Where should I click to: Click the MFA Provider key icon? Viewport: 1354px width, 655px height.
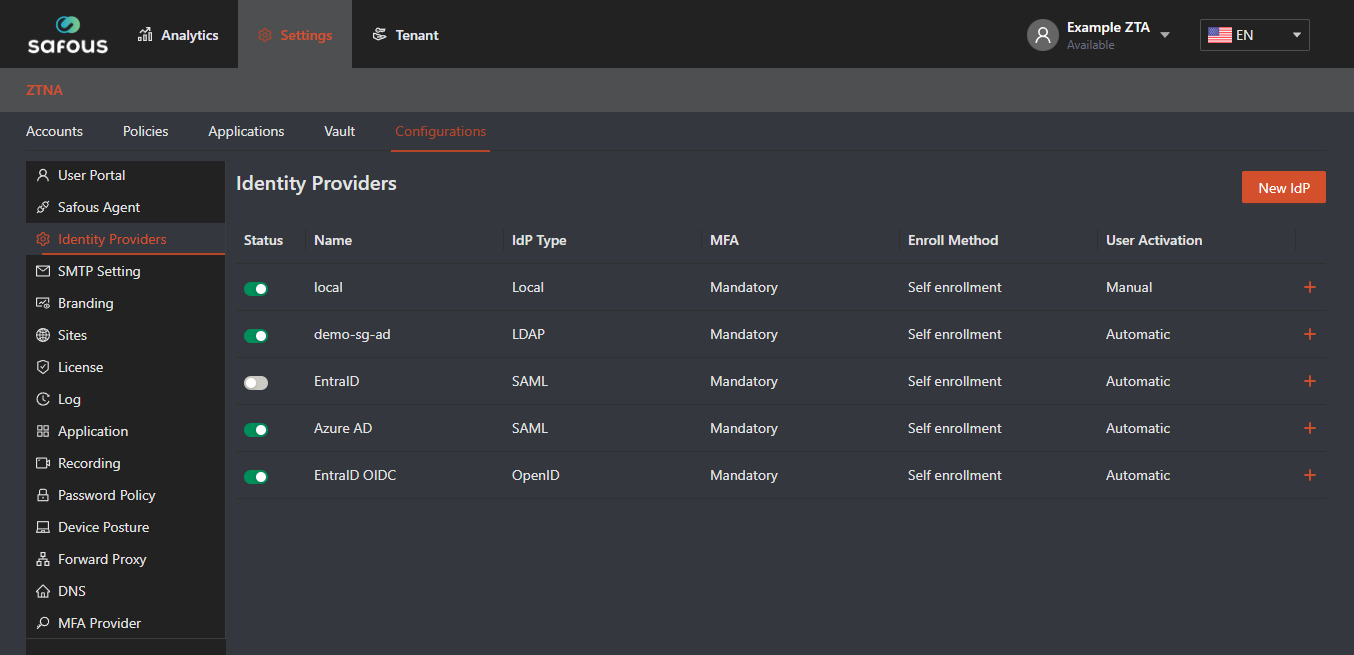tap(43, 623)
